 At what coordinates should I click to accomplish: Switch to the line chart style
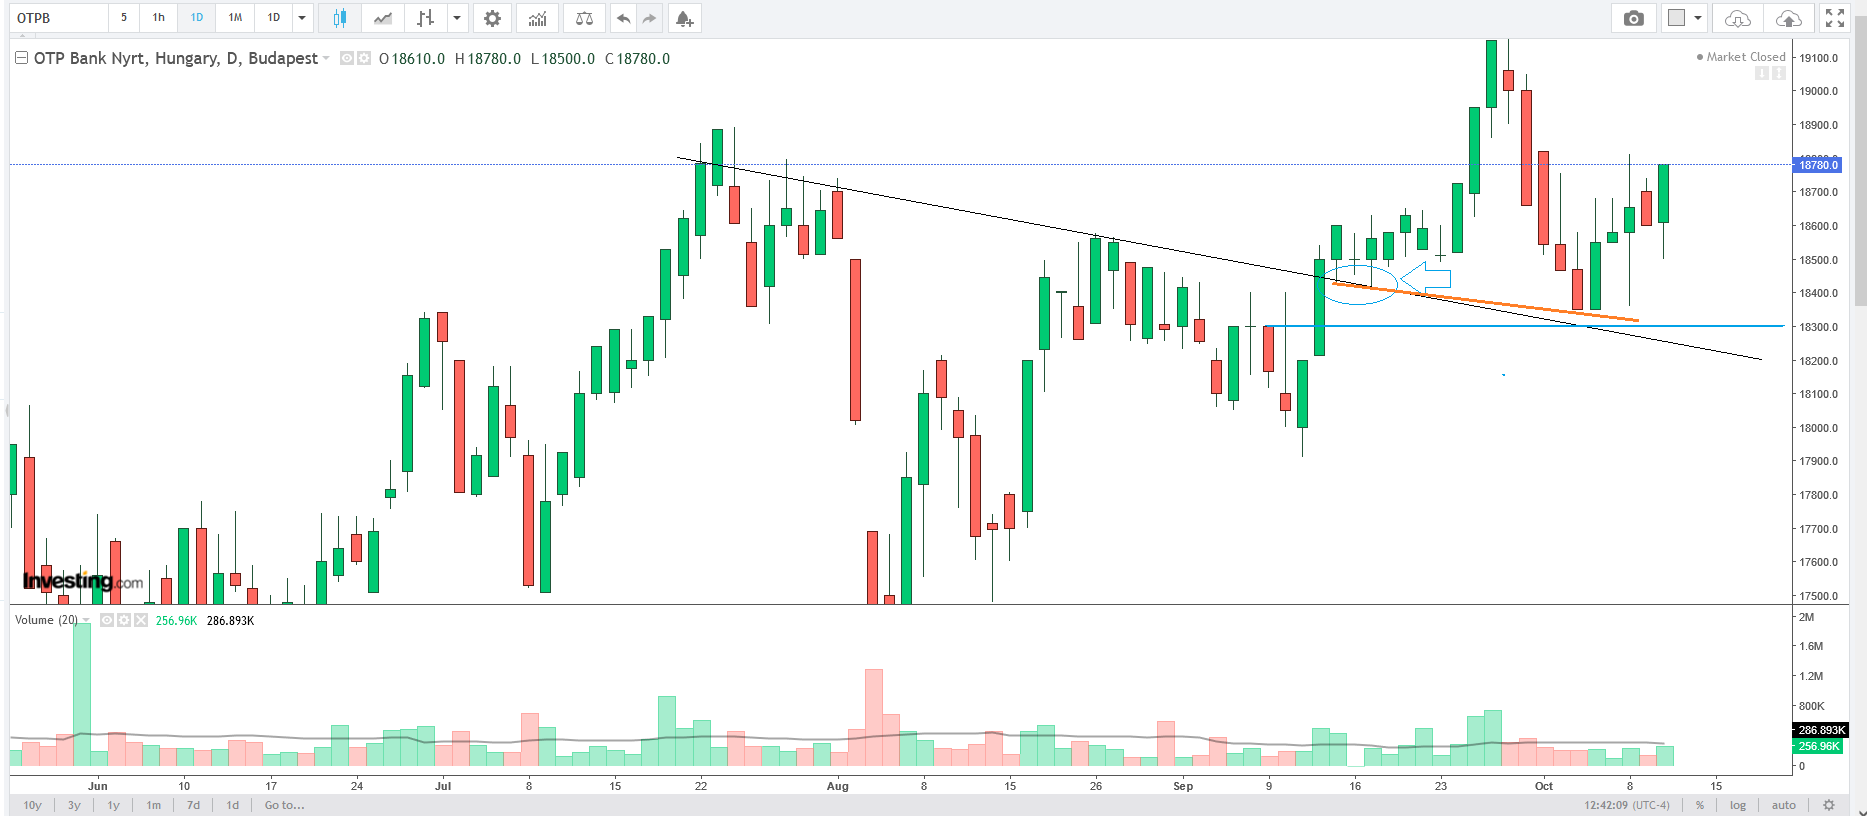382,18
